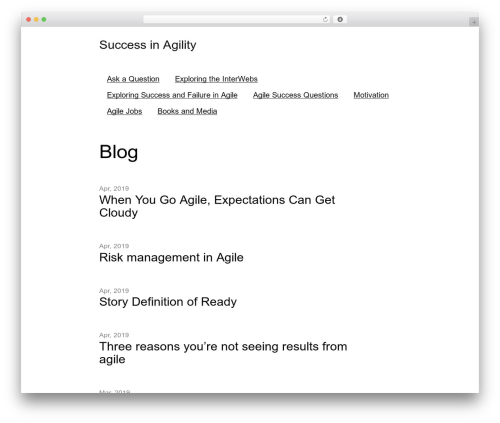
Task: Open When You Go Agile, Expectations post
Action: click(217, 206)
